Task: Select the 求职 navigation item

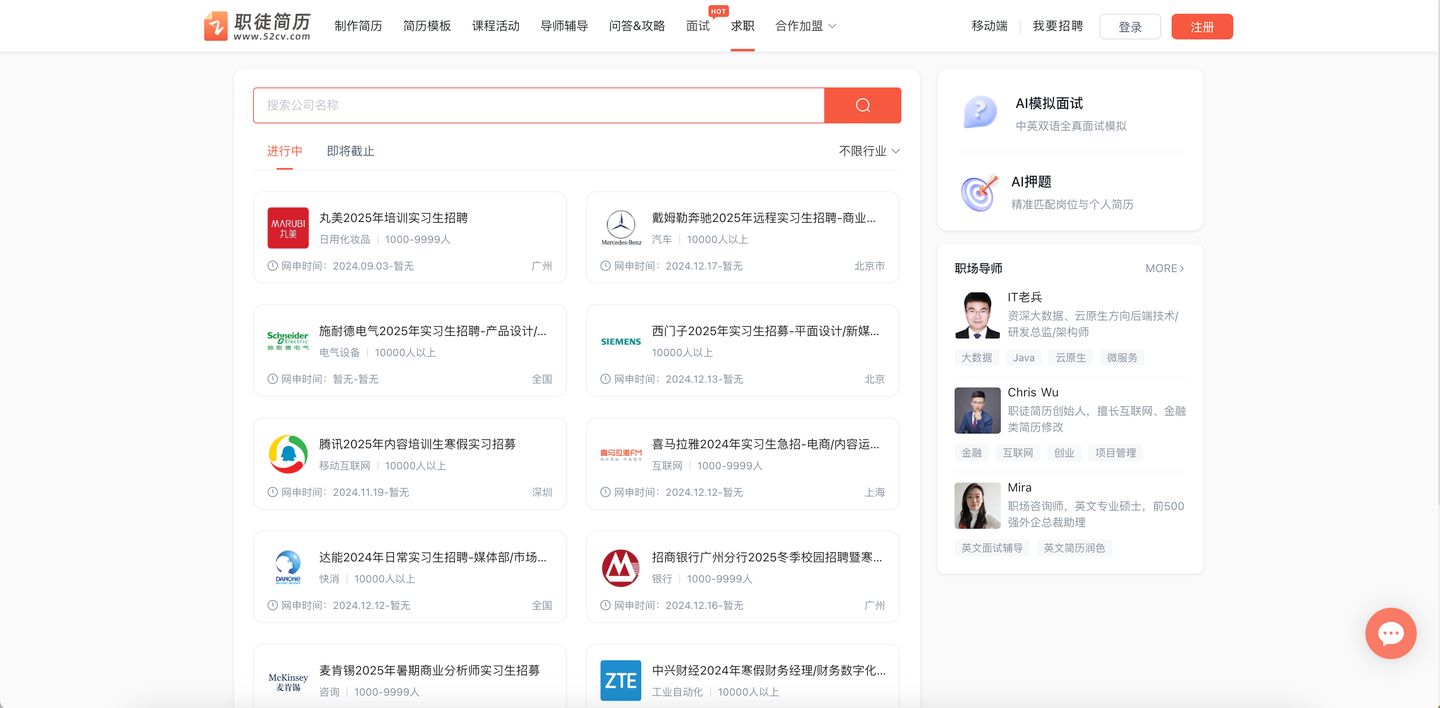Action: [742, 26]
